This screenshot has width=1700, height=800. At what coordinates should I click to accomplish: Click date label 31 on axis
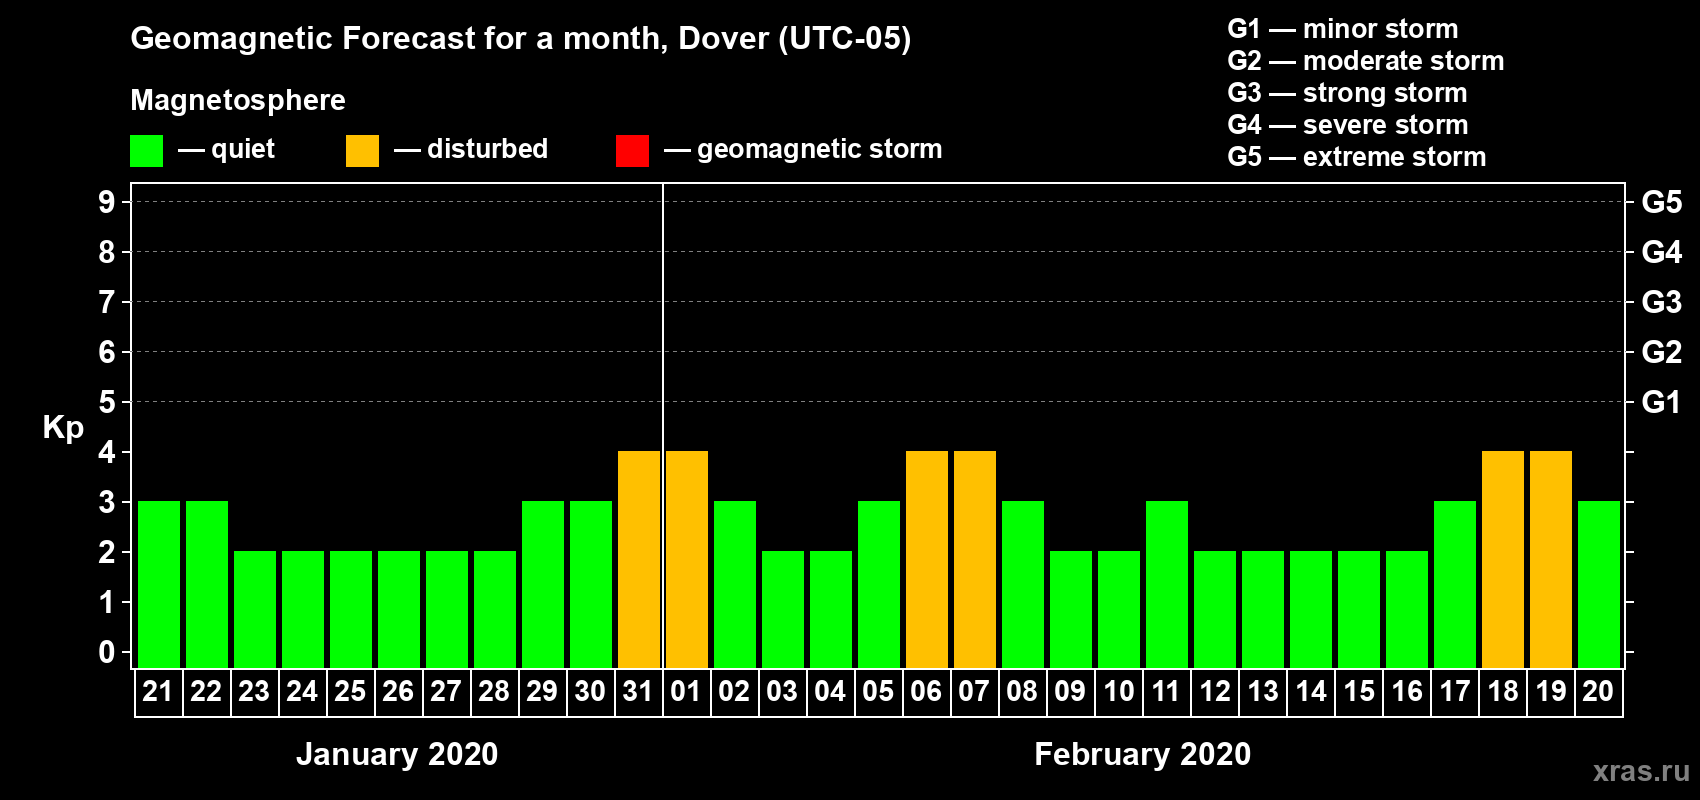click(638, 691)
